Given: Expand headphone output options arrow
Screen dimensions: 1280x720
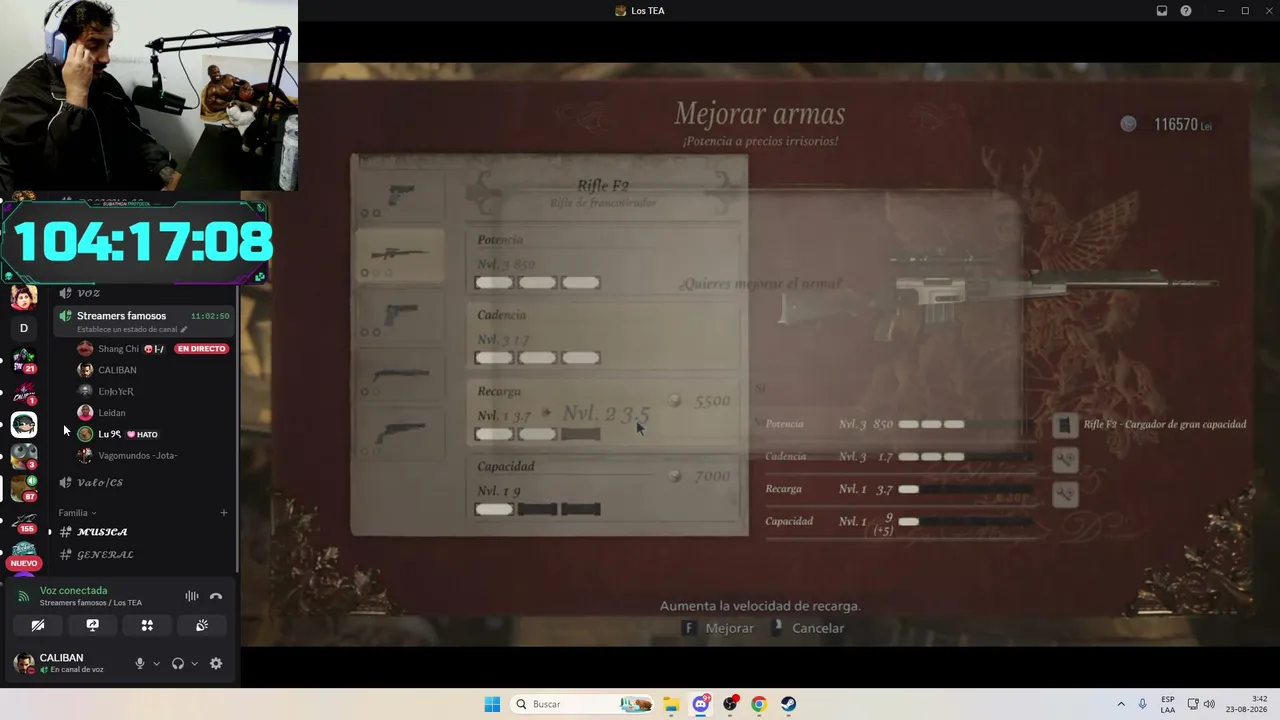Looking at the screenshot, I should pyautogui.click(x=194, y=663).
